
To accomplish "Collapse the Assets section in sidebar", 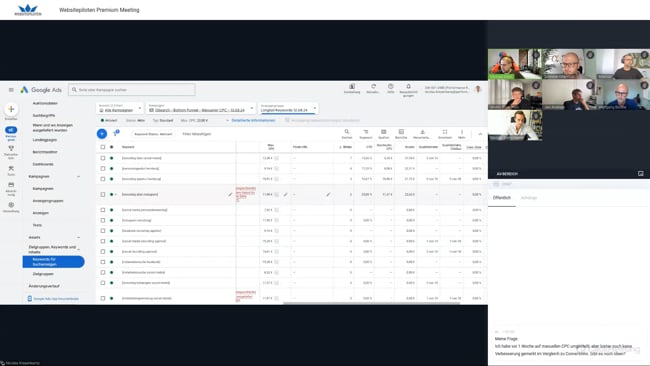I will coord(78,238).
